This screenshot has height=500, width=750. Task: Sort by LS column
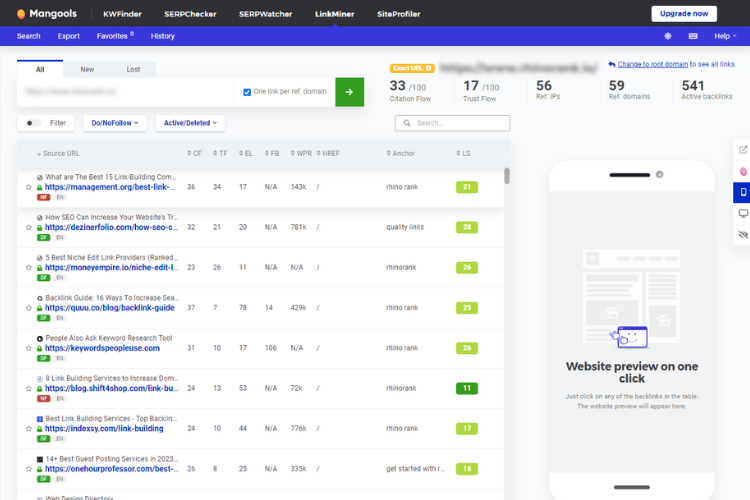click(463, 154)
